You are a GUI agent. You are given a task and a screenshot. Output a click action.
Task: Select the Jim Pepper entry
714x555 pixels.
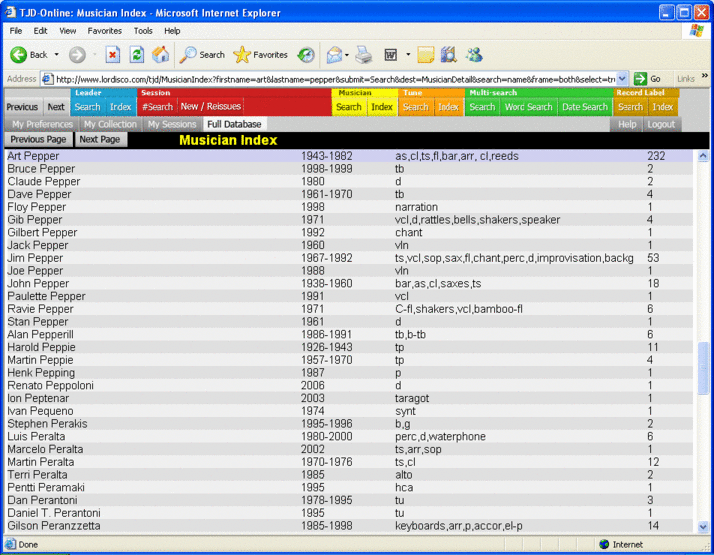pyautogui.click(x=348, y=258)
